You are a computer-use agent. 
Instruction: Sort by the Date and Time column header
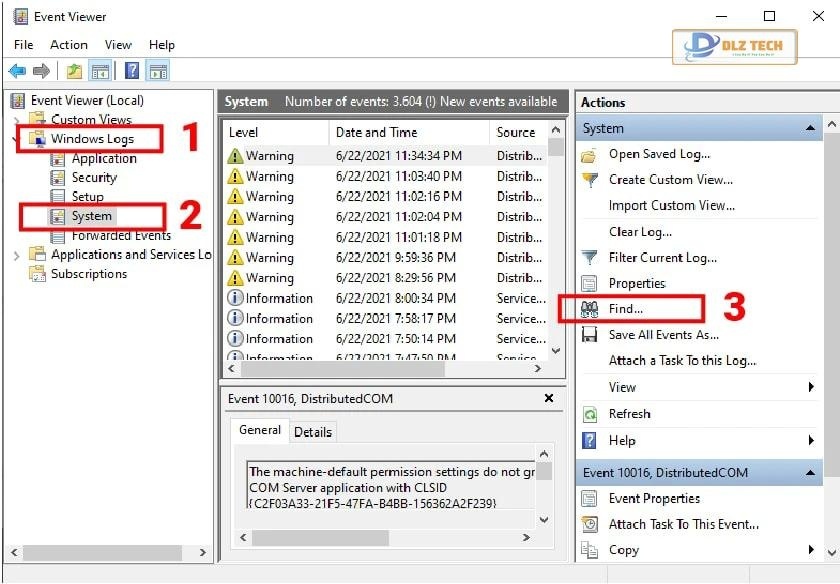pos(409,132)
